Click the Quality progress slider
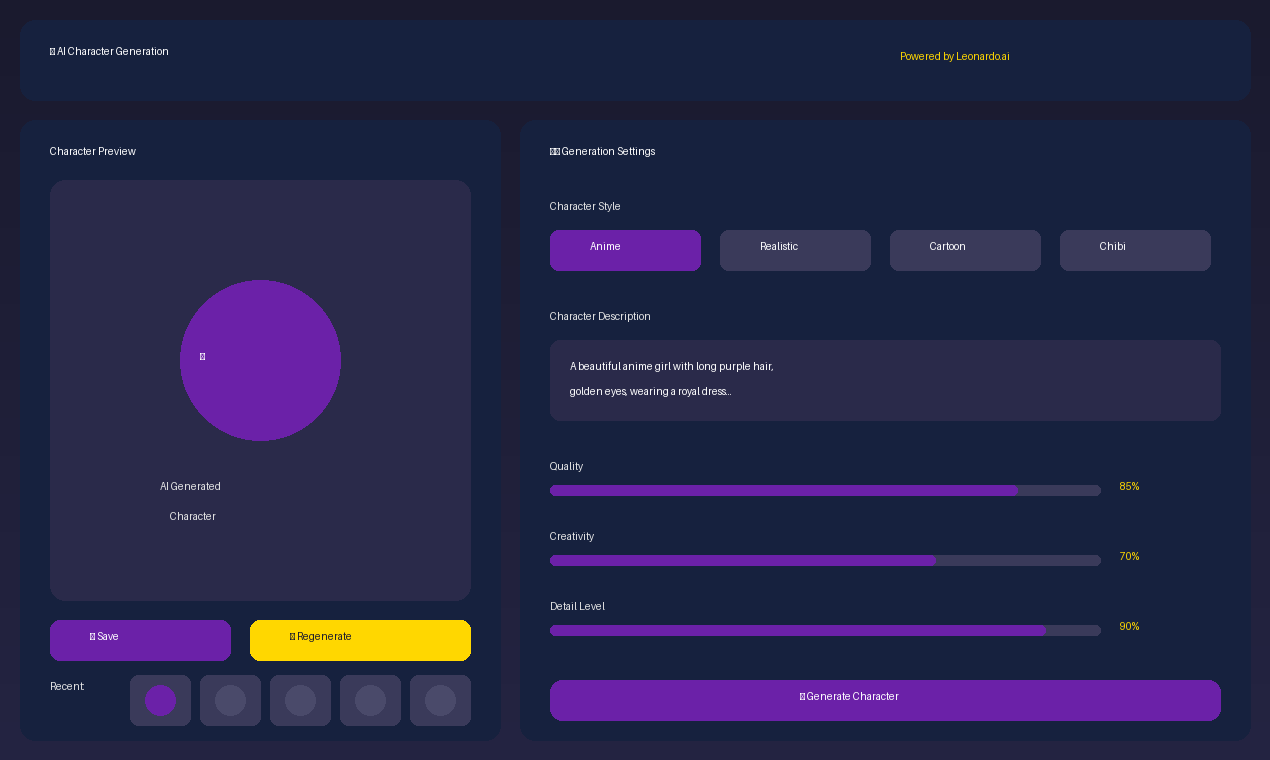 (x=825, y=490)
